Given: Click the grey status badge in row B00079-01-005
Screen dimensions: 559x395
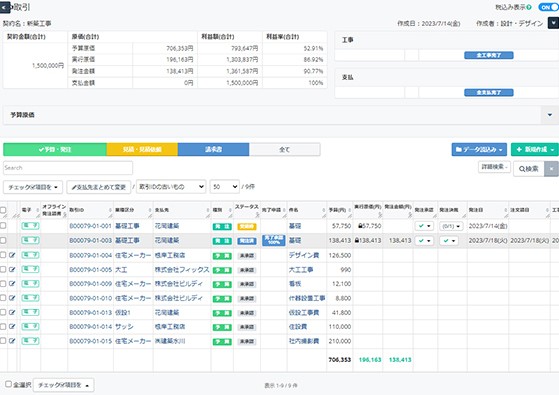Looking at the screenshot, I should pos(247,270).
